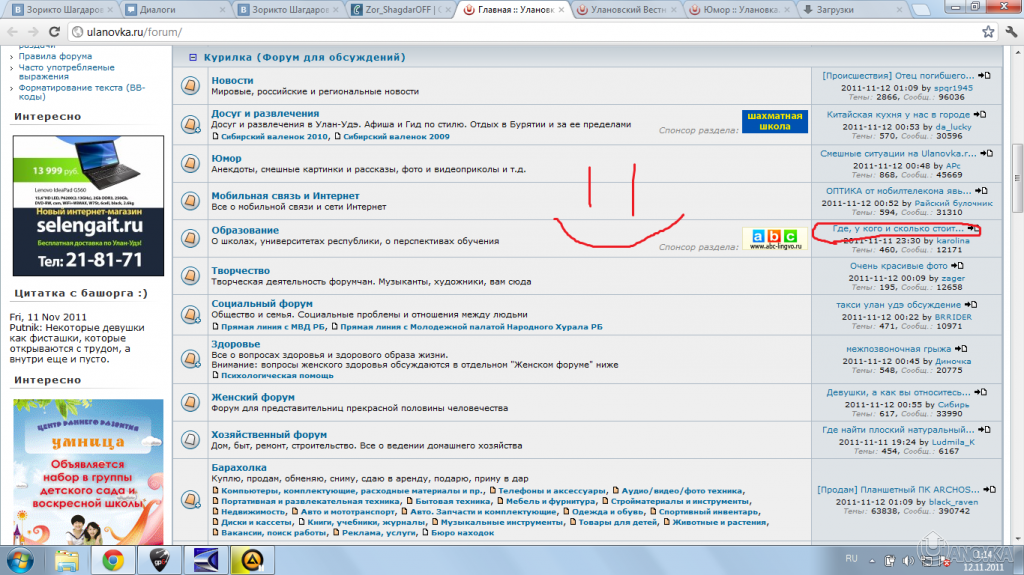Close the Главная :: Улановка tab

[561, 10]
